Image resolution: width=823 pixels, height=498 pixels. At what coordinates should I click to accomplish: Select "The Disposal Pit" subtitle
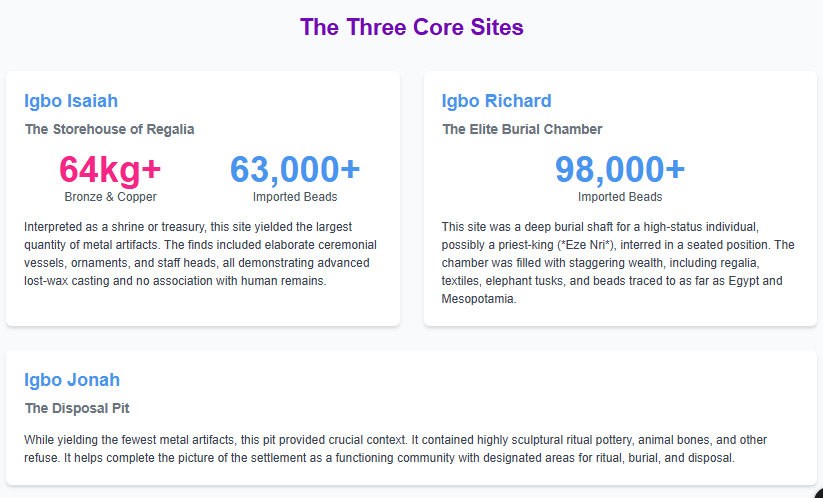[x=77, y=408]
